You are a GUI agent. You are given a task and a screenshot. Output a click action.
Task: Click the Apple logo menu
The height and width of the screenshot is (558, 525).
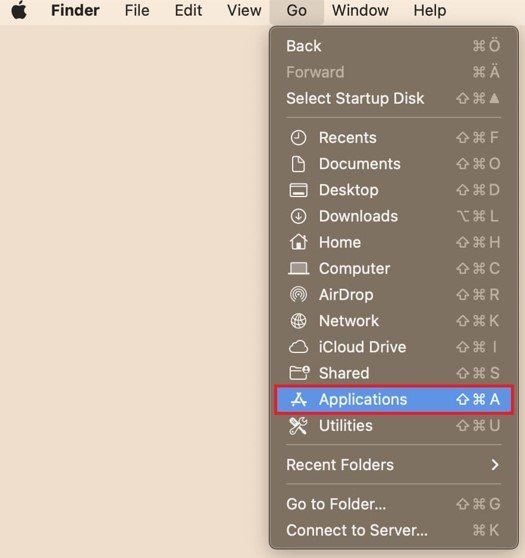tap(19, 10)
